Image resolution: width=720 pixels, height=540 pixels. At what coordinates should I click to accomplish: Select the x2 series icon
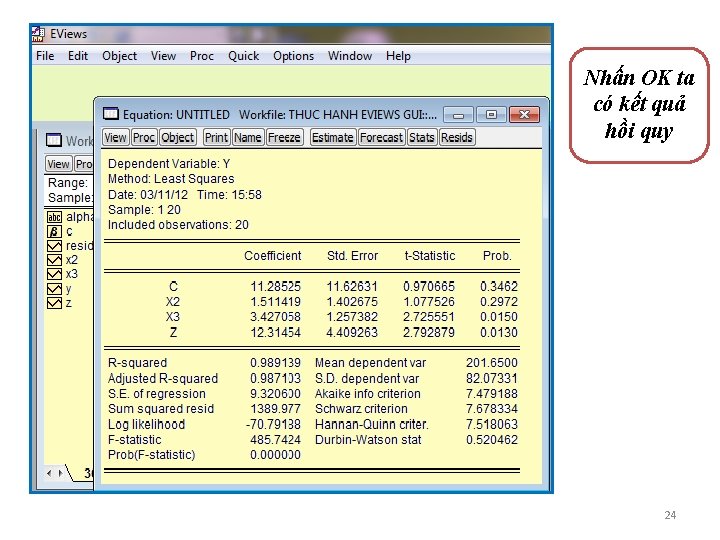[x=54, y=260]
